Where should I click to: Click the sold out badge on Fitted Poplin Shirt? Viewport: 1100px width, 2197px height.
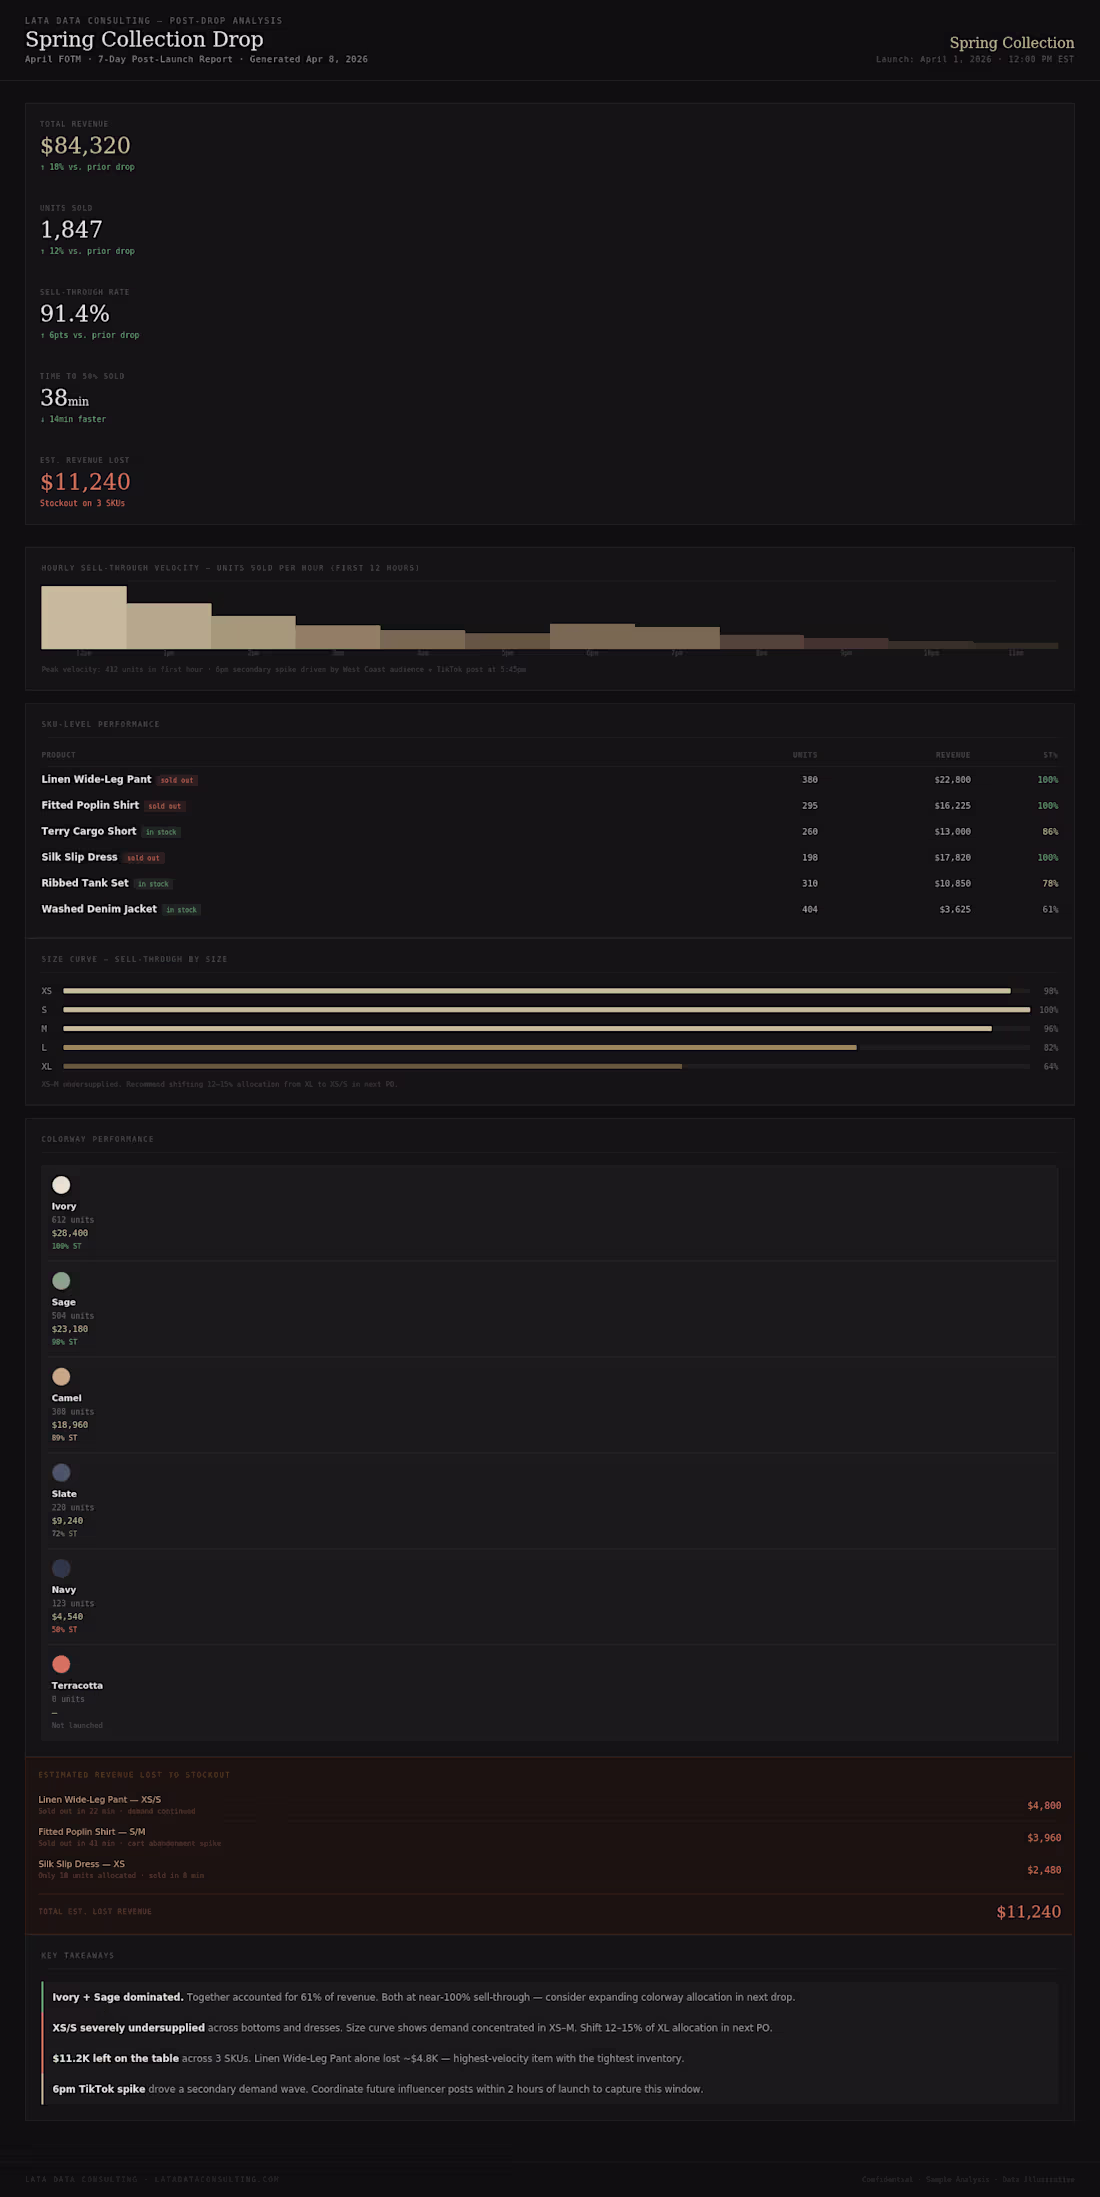[165, 806]
